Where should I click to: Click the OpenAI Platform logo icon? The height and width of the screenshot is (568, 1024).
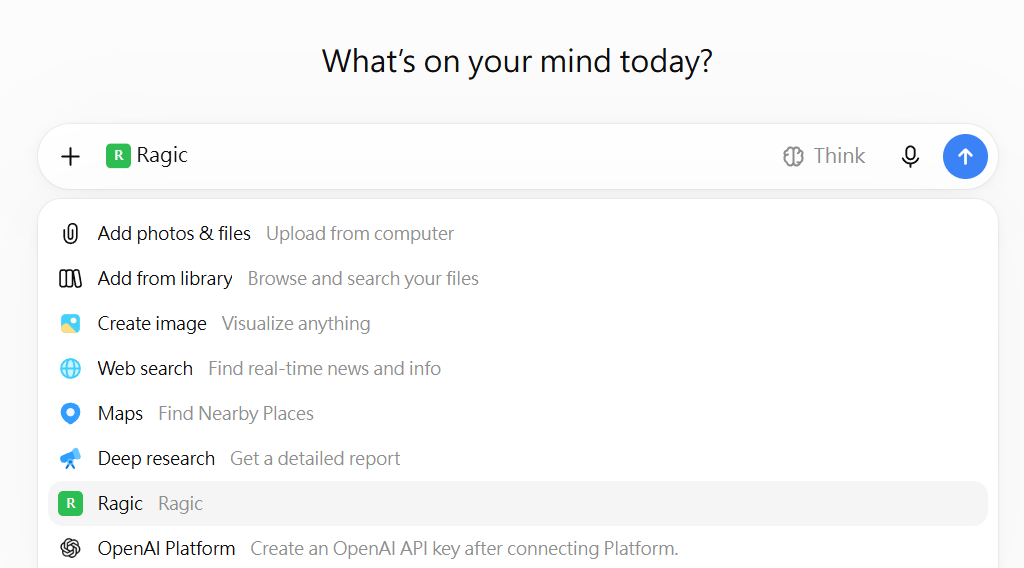point(71,548)
